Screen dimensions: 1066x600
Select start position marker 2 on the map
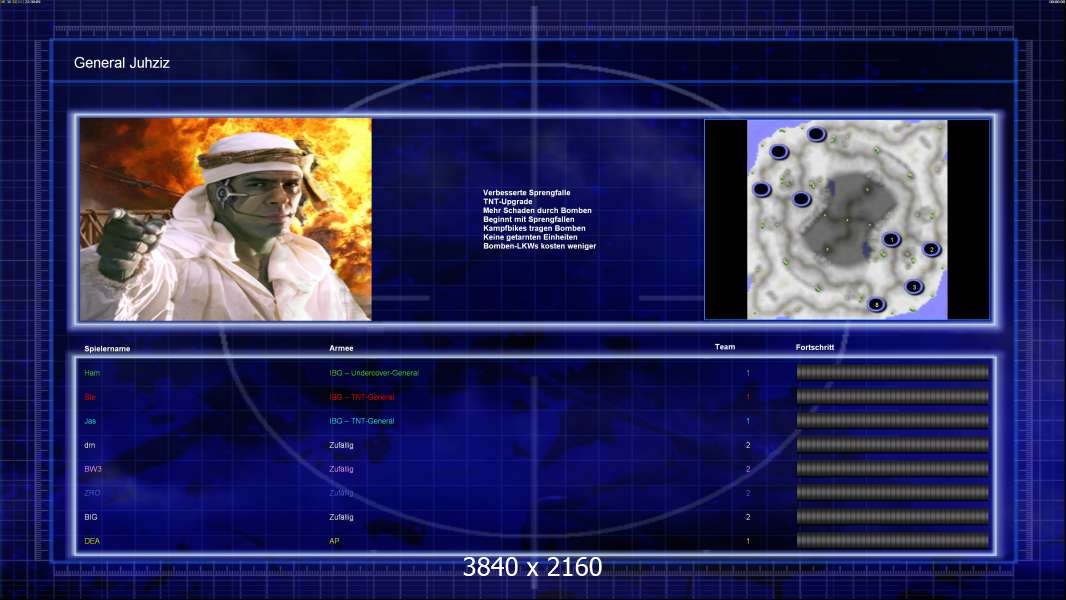point(931,249)
